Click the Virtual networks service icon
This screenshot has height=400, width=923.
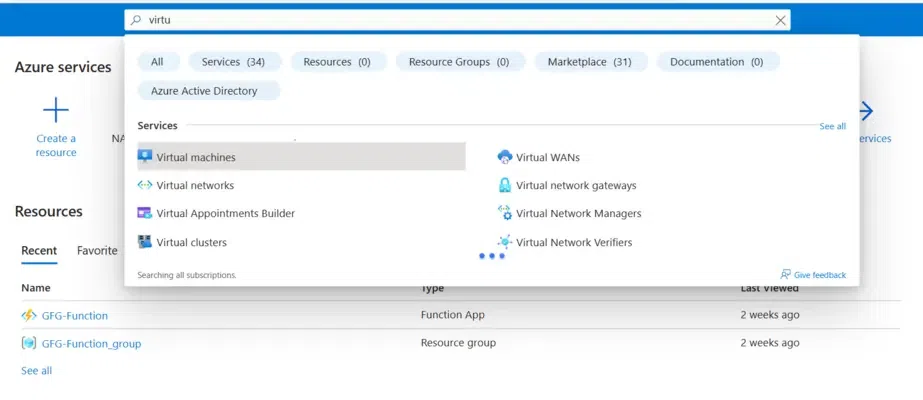[x=145, y=185]
